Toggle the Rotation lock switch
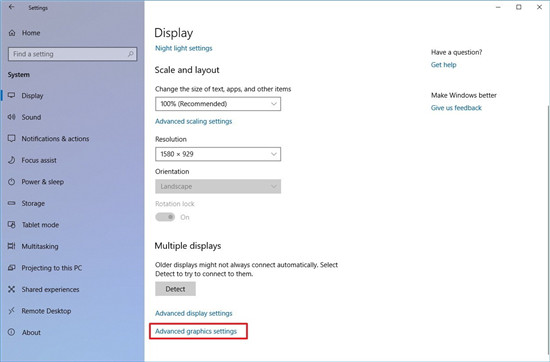Screen dimensions: 550x362 click(x=165, y=217)
